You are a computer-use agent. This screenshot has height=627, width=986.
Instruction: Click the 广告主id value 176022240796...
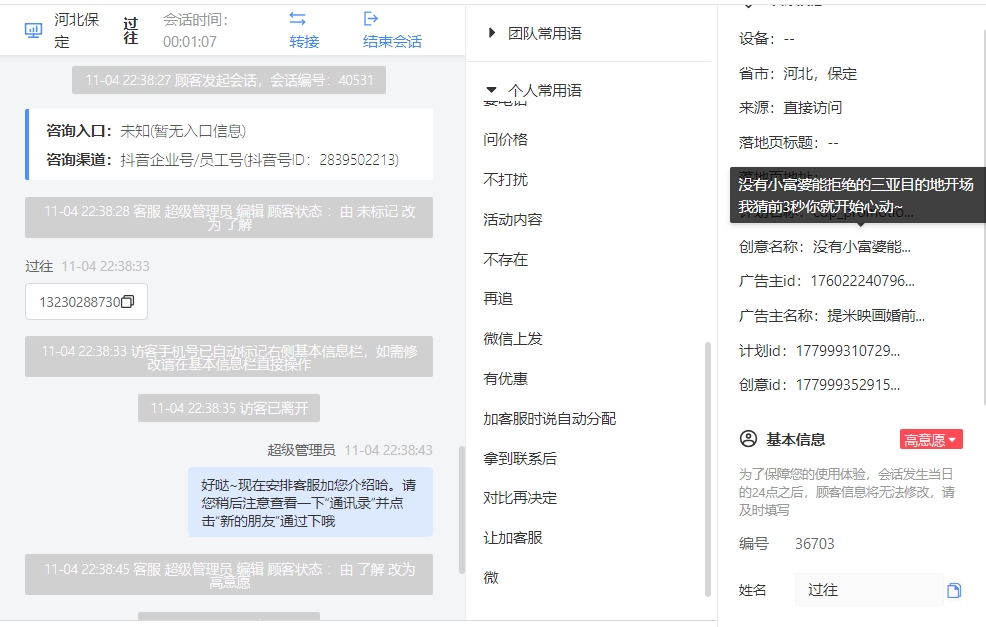click(862, 281)
